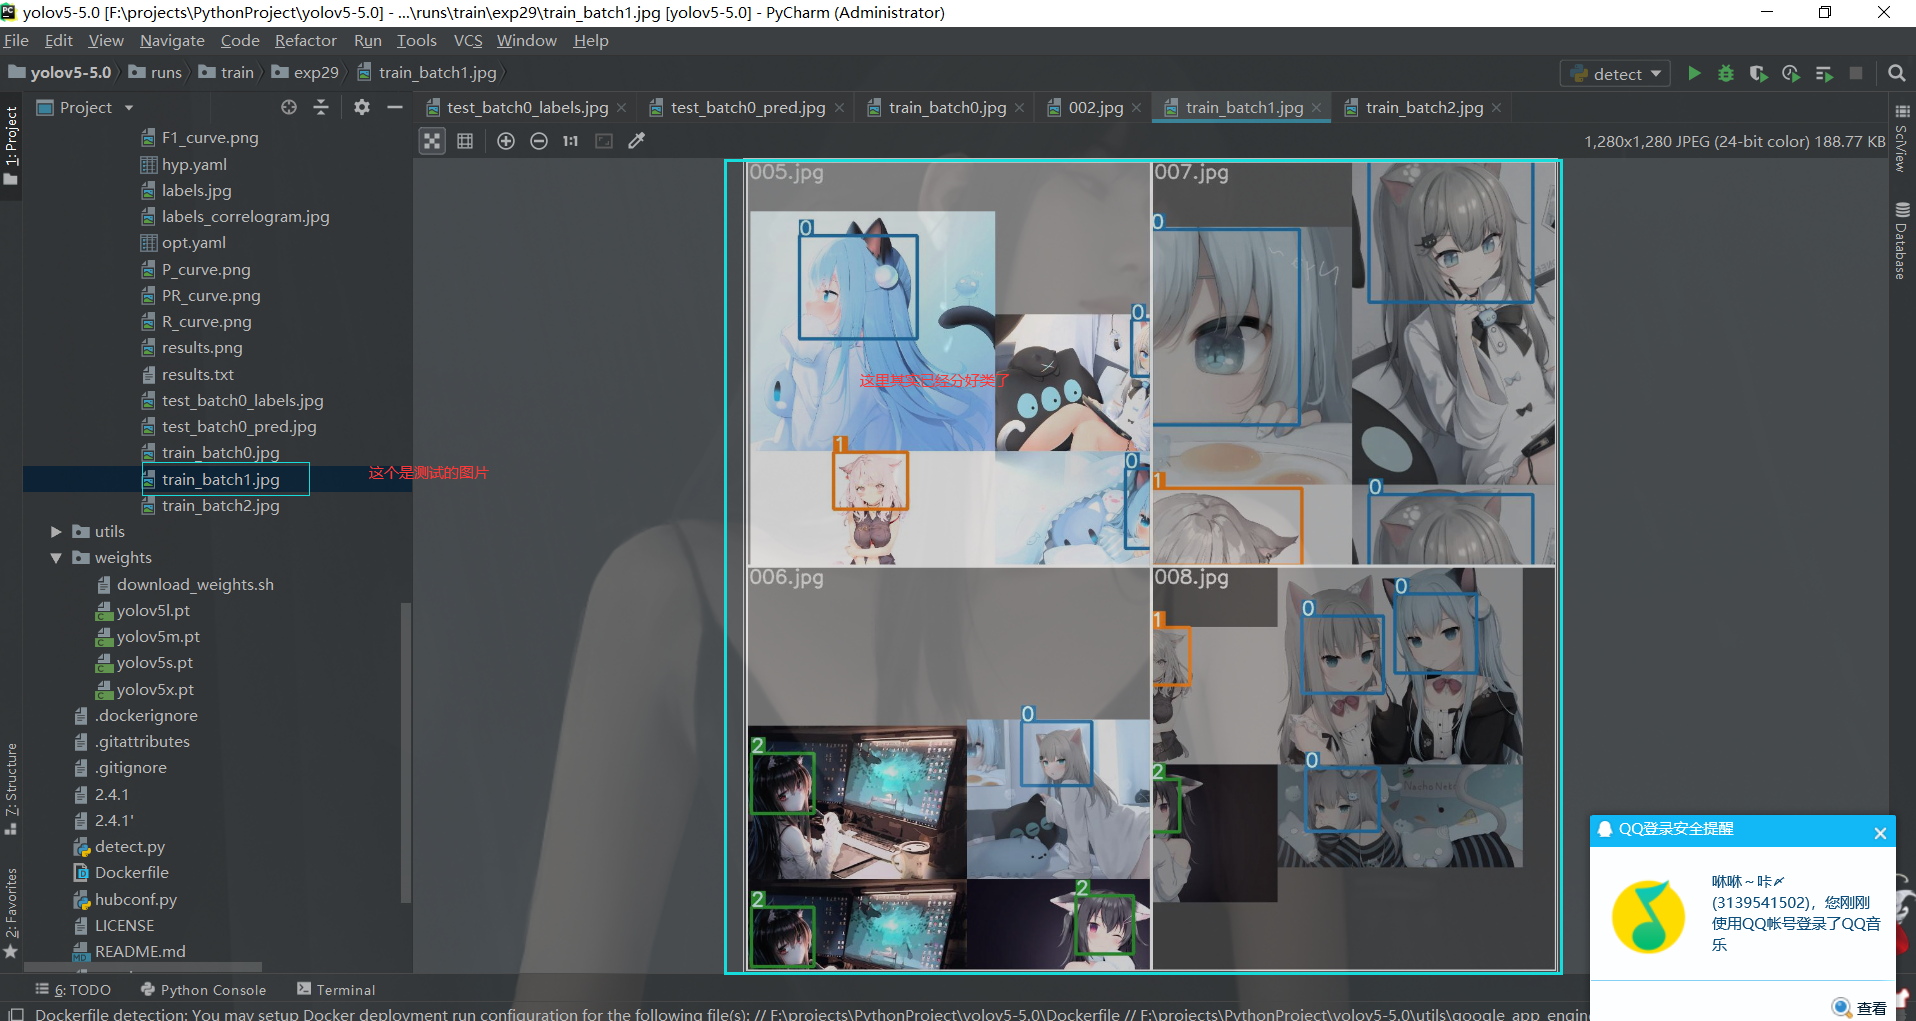The image size is (1916, 1021).
Task: Run concurrency diagram for detect
Action: (x=1824, y=73)
